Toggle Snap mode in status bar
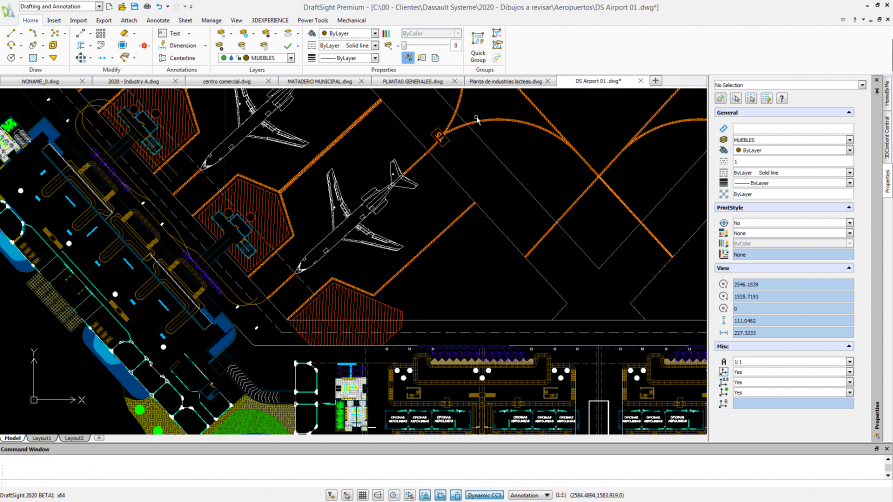The height and width of the screenshot is (502, 893). pos(347,495)
